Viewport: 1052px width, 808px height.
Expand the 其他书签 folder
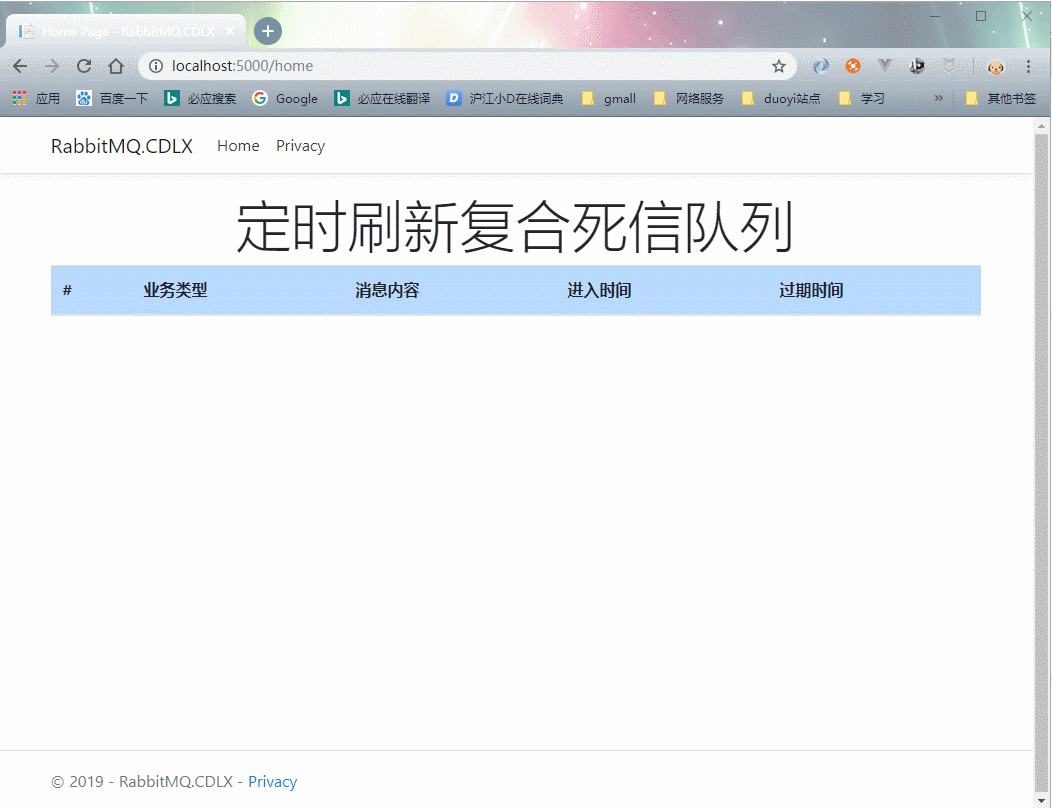1001,99
